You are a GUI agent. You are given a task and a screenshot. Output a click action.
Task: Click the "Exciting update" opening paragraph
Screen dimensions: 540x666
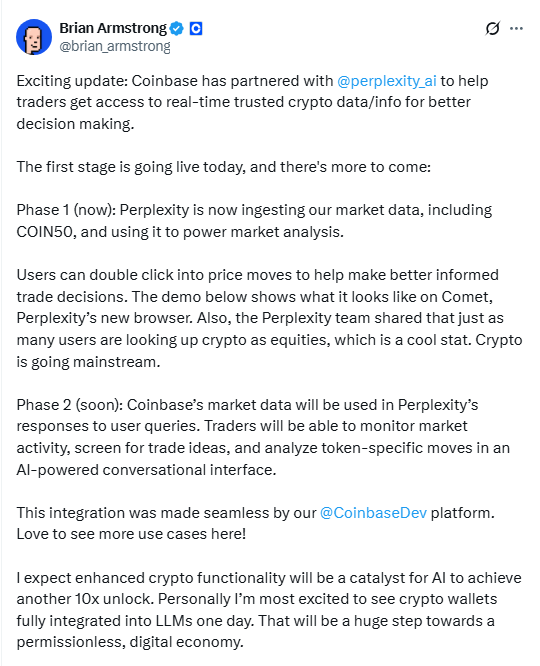pyautogui.click(x=252, y=102)
